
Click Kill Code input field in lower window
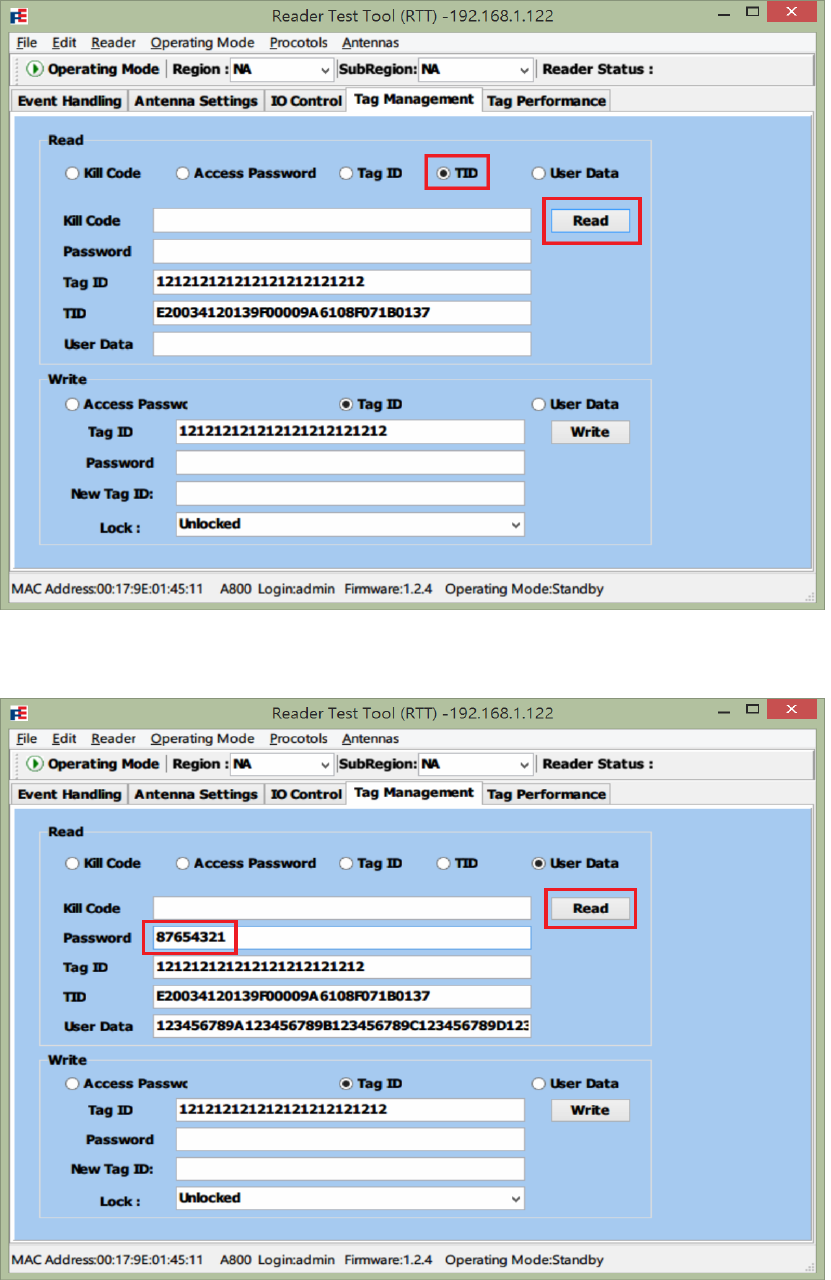[342, 909]
